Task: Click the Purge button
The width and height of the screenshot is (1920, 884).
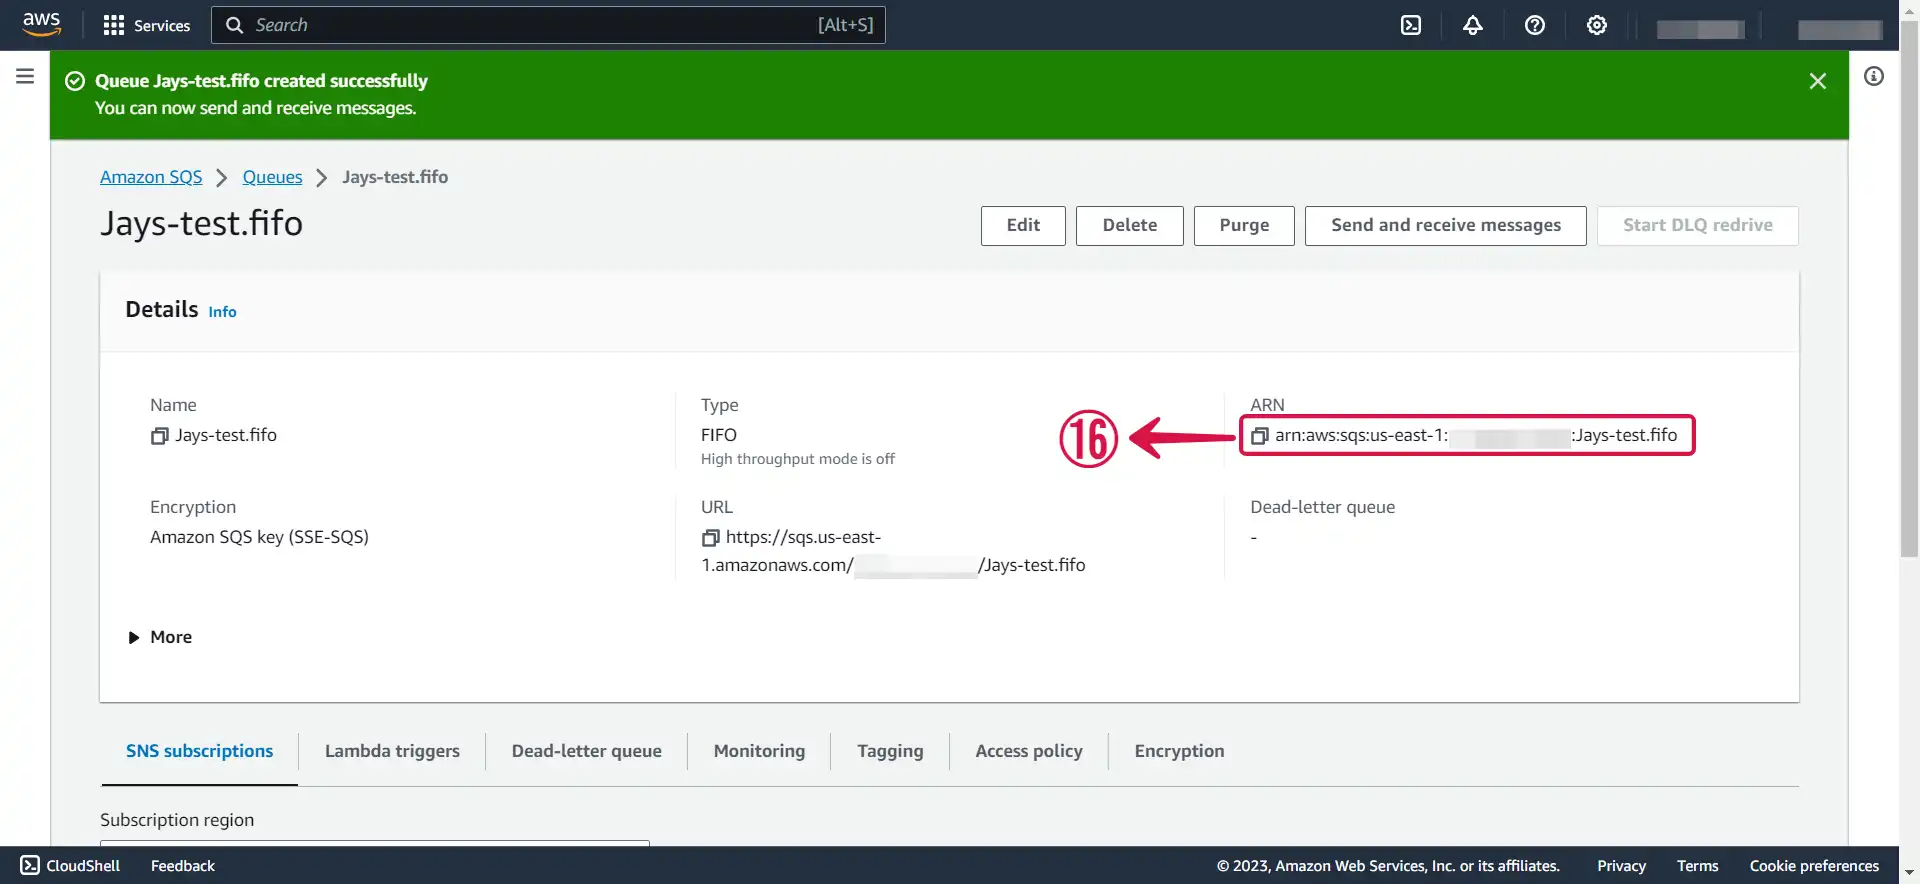Action: tap(1244, 226)
